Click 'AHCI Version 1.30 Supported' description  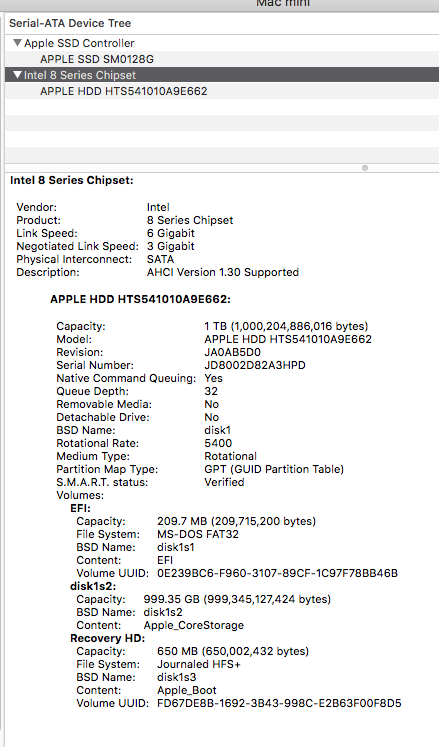coord(223,272)
